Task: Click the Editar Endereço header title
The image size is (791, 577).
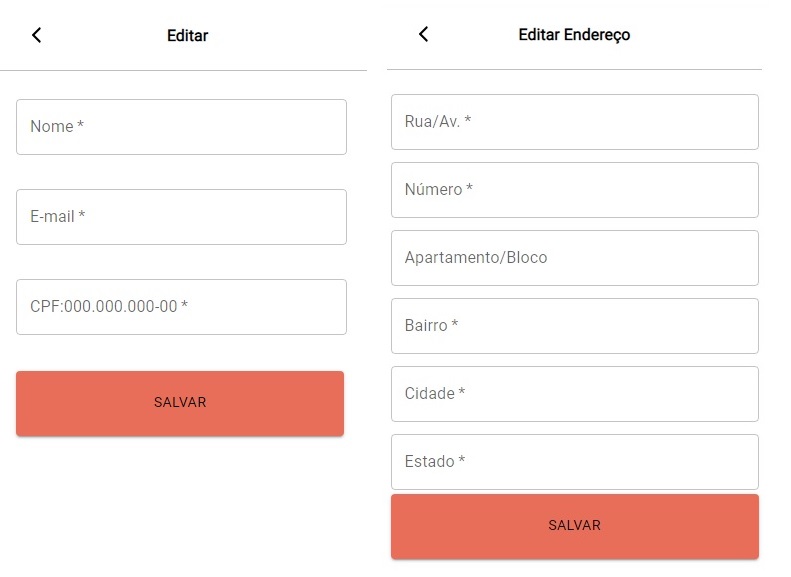Action: tap(574, 35)
